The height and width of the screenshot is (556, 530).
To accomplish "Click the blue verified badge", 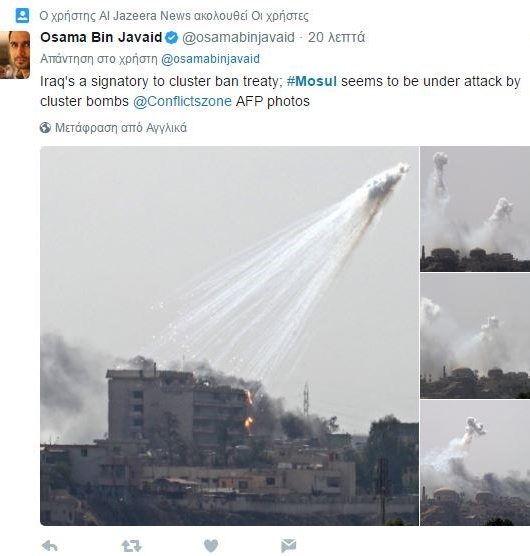I will [172, 37].
